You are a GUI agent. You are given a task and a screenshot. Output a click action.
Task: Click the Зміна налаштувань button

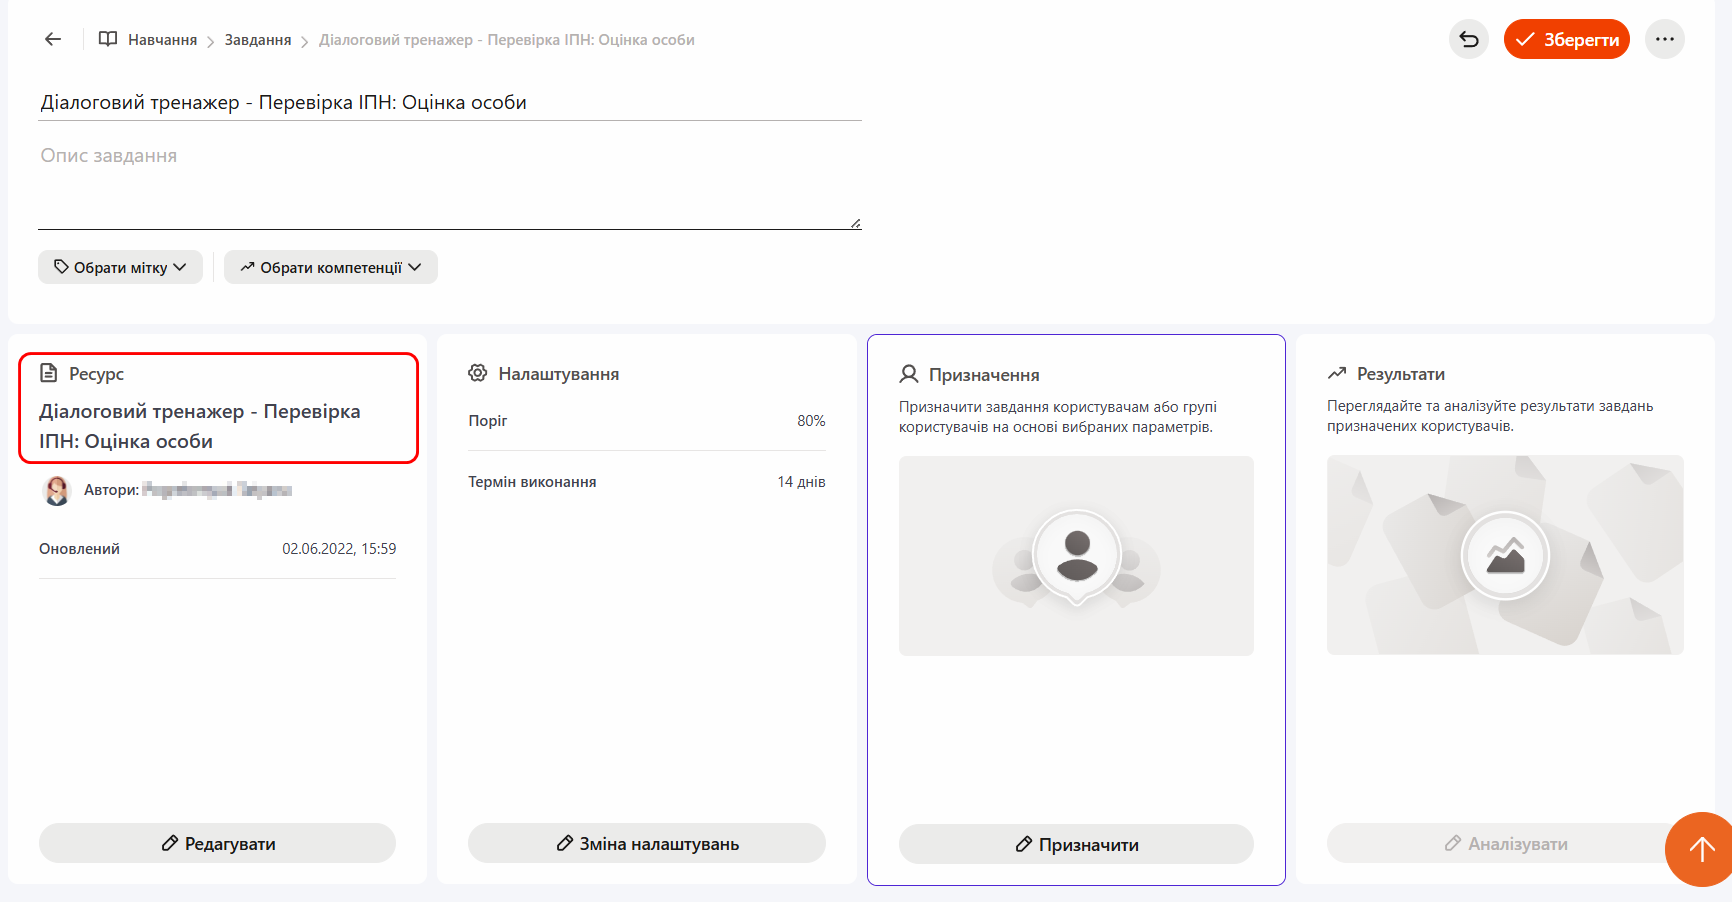(x=647, y=843)
